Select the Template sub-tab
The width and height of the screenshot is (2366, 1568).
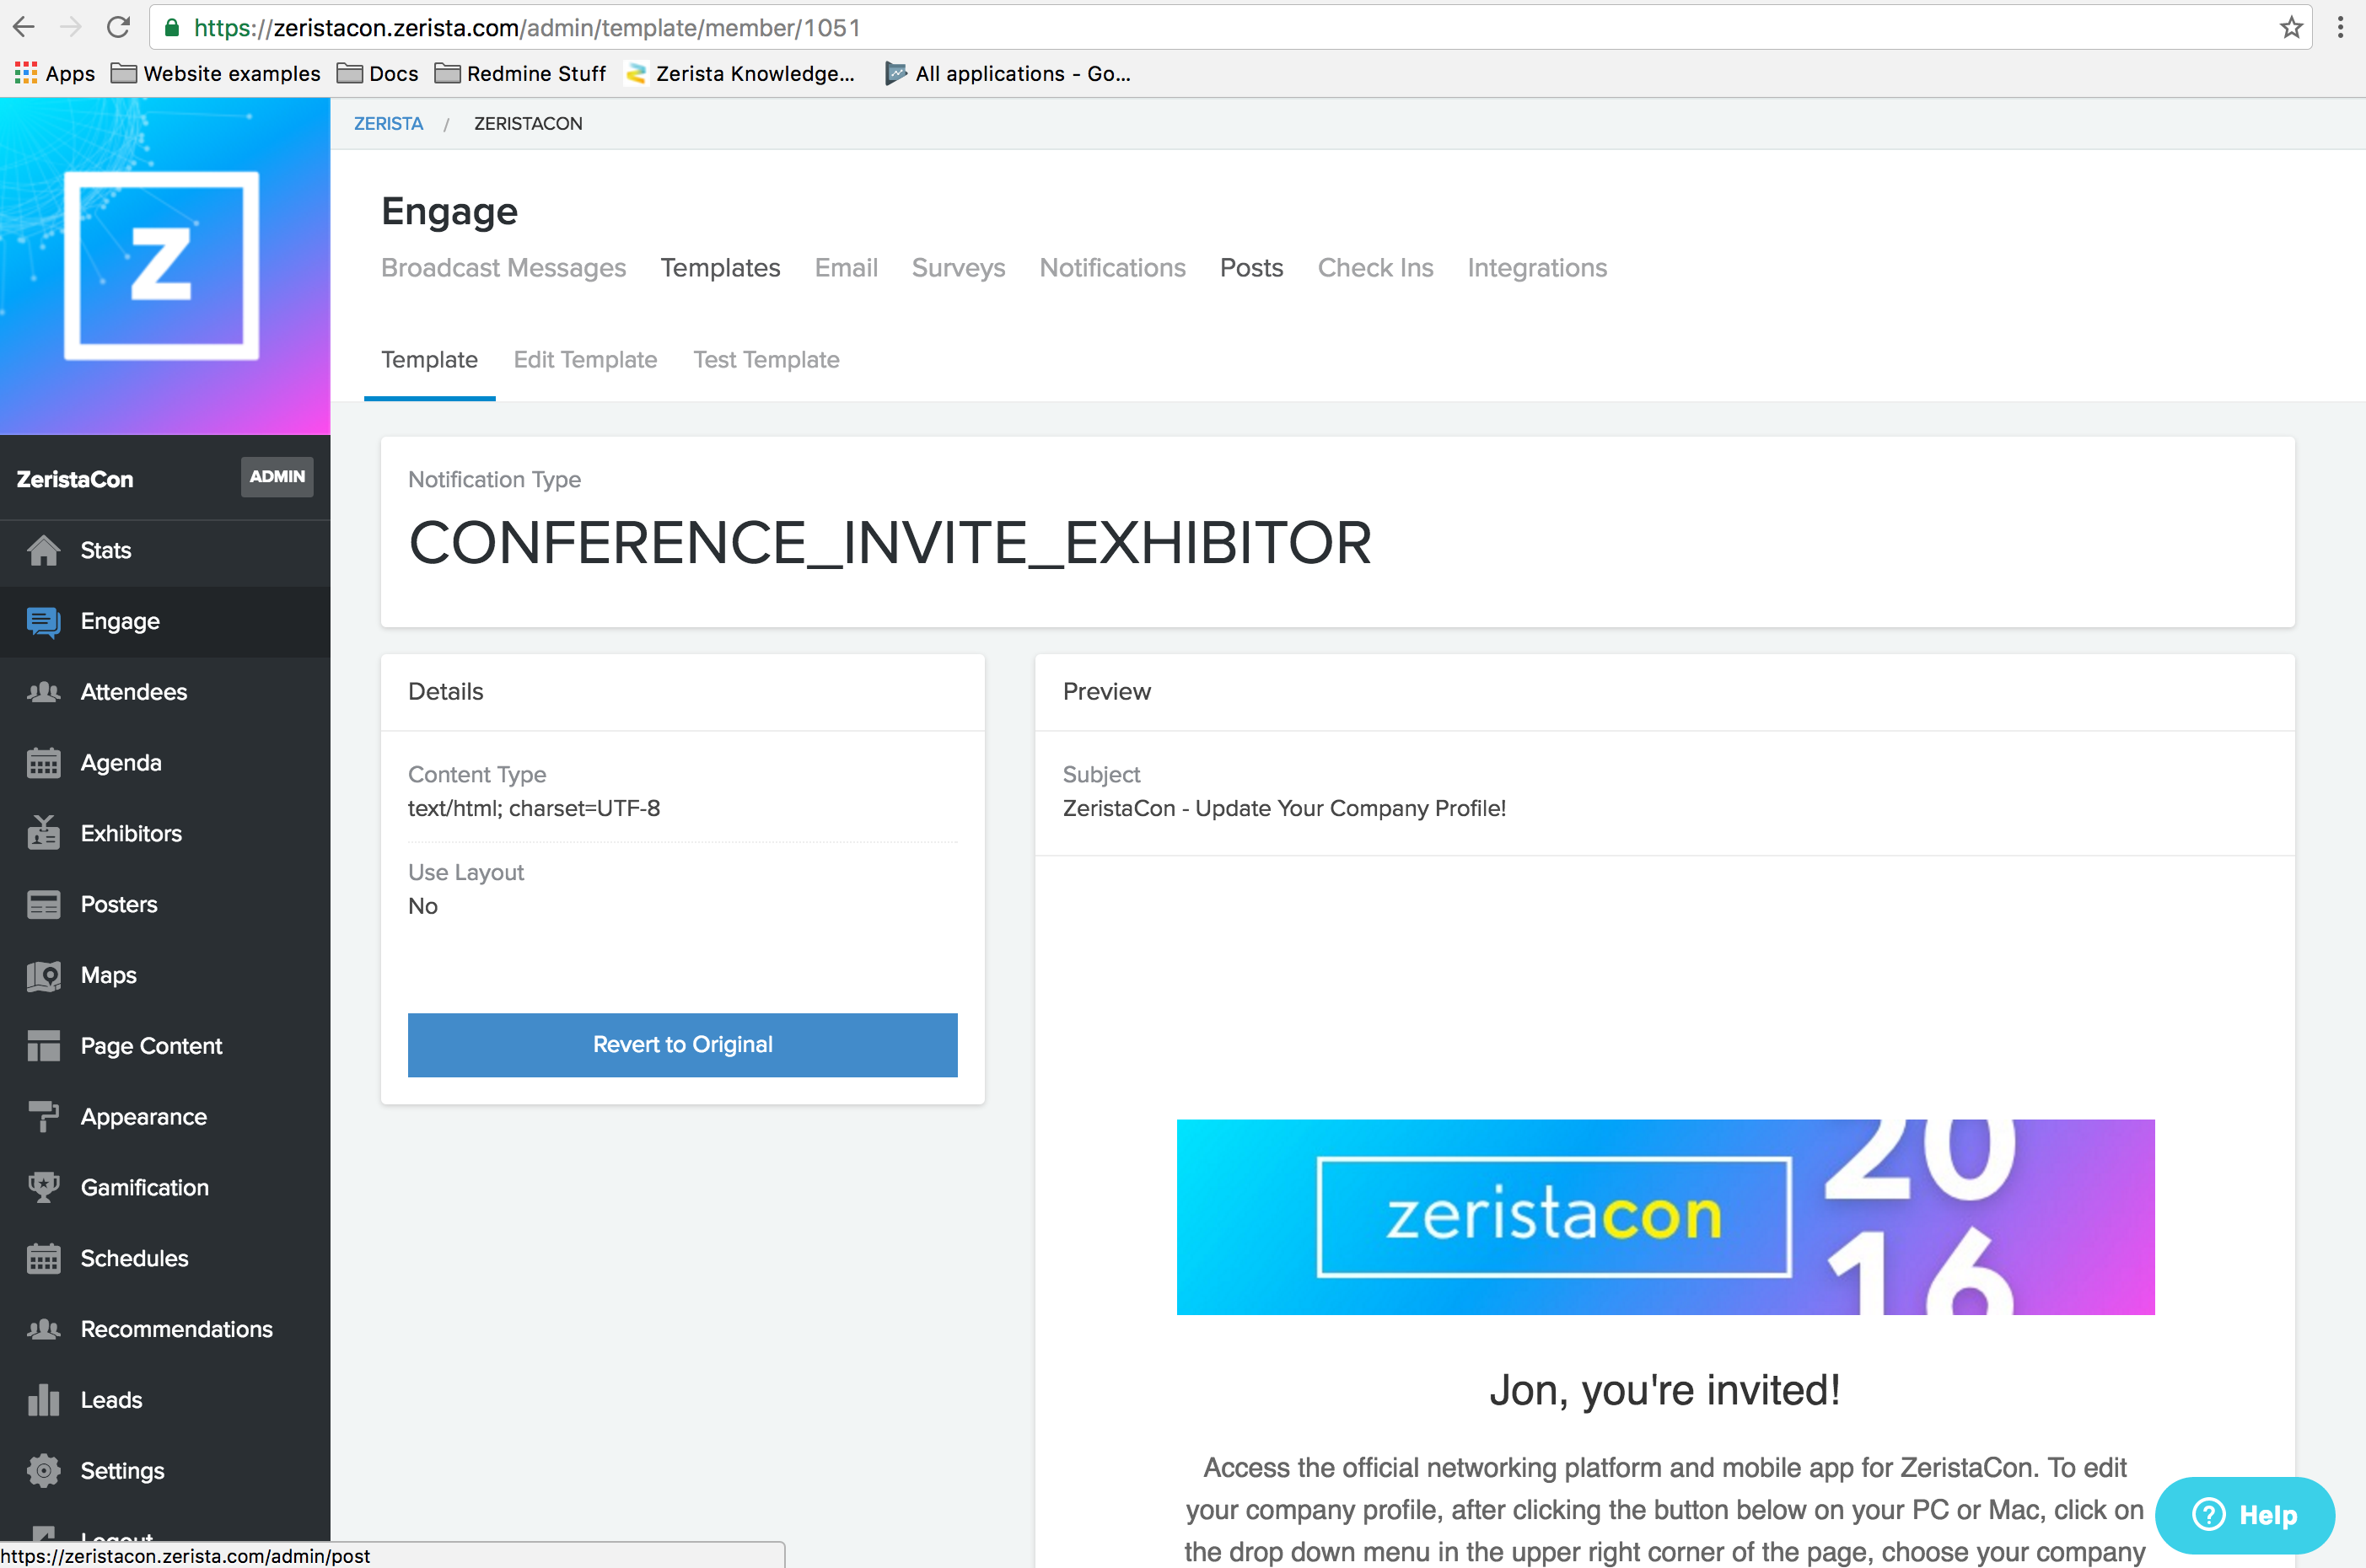(429, 360)
